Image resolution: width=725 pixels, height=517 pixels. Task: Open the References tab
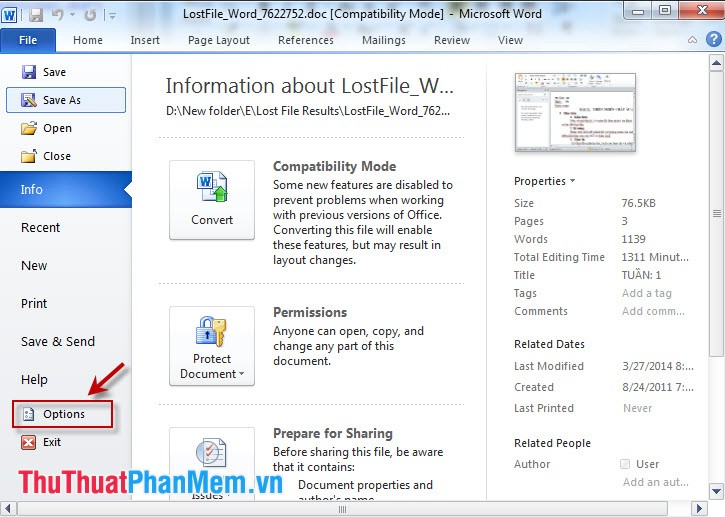click(306, 40)
